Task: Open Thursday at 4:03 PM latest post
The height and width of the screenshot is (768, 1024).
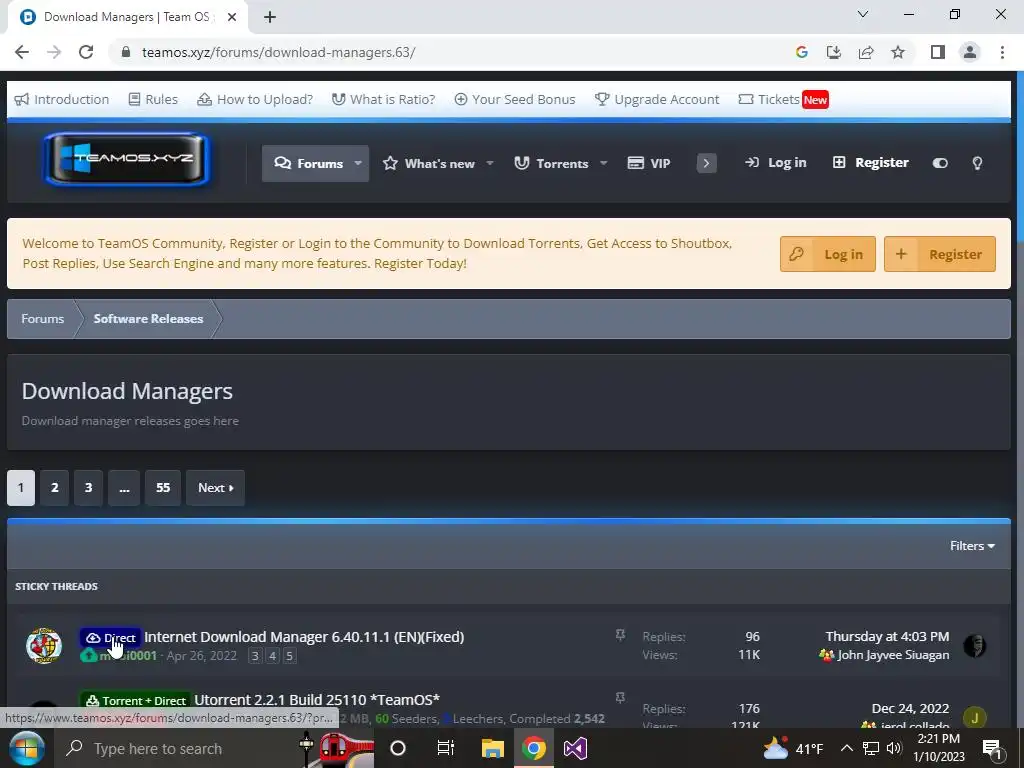Action: tap(887, 636)
